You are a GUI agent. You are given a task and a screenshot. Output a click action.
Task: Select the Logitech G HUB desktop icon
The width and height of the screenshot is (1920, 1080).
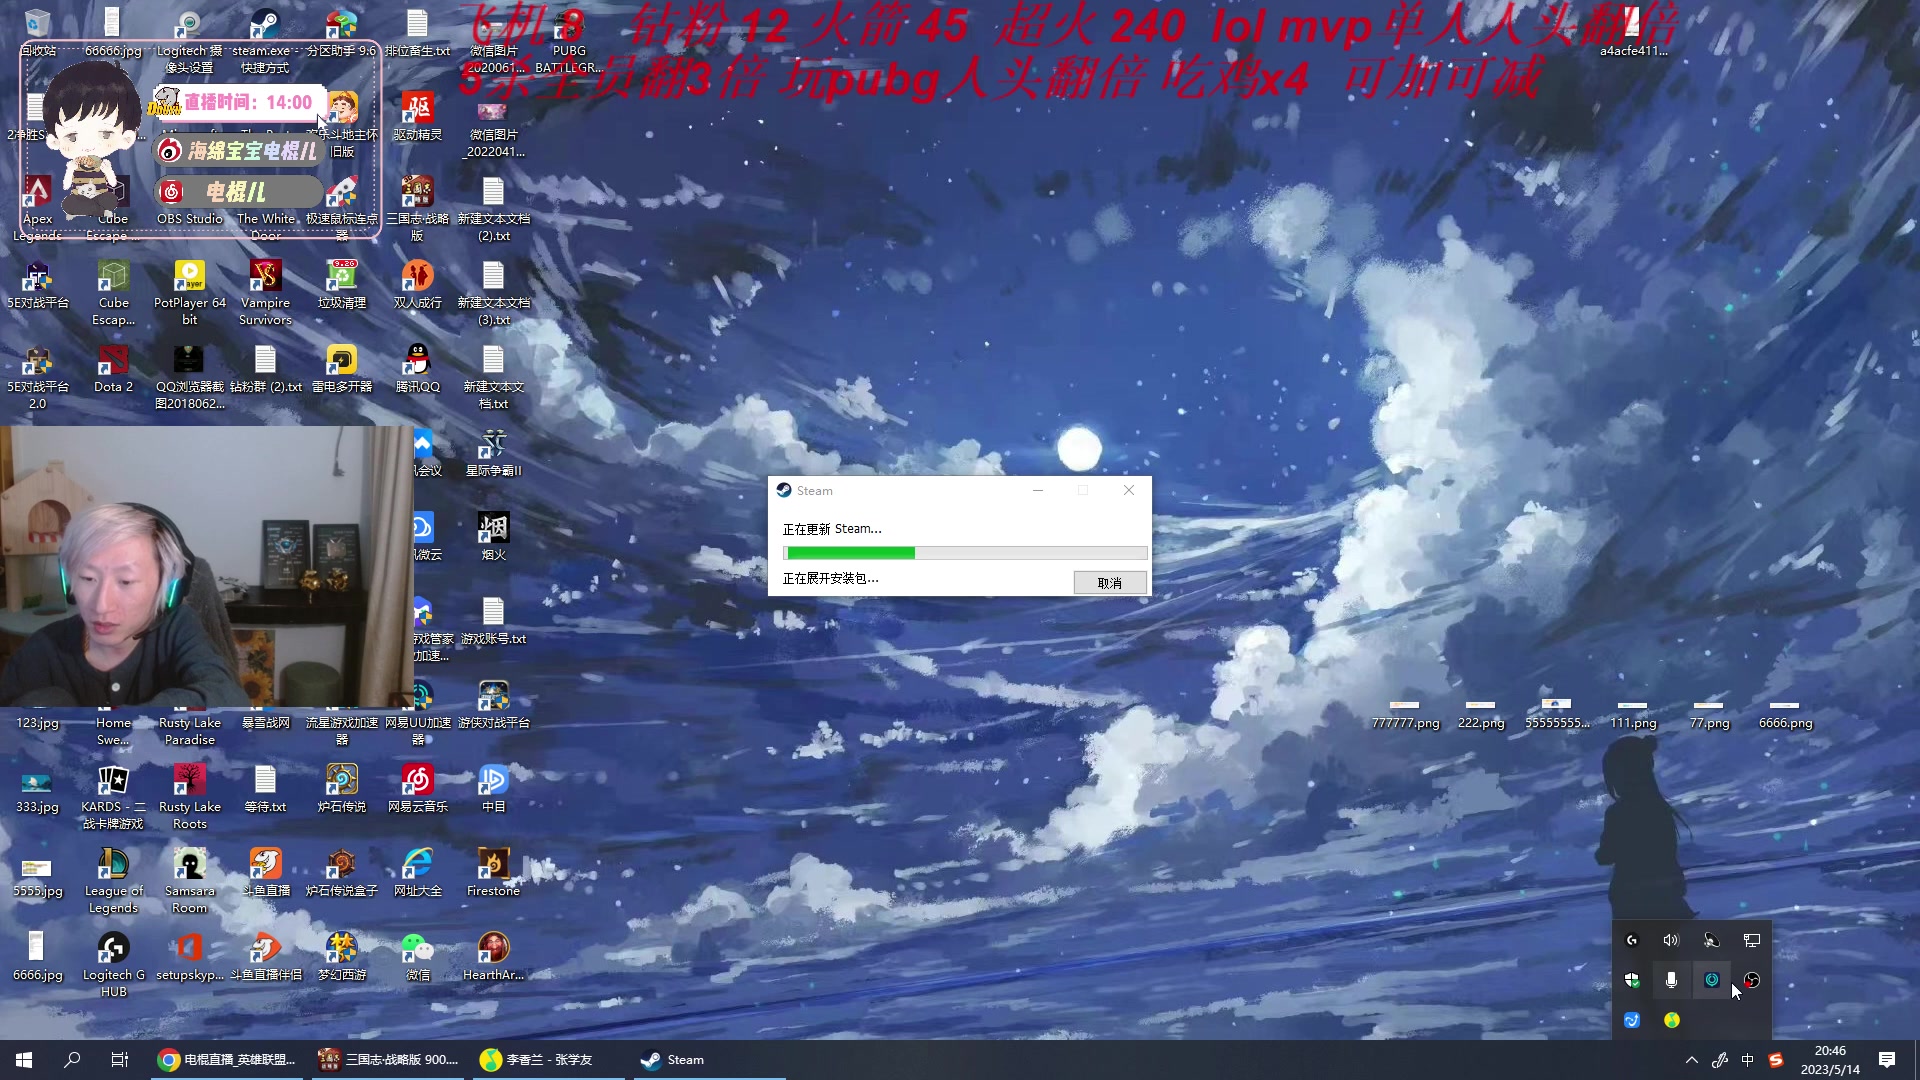pyautogui.click(x=113, y=964)
